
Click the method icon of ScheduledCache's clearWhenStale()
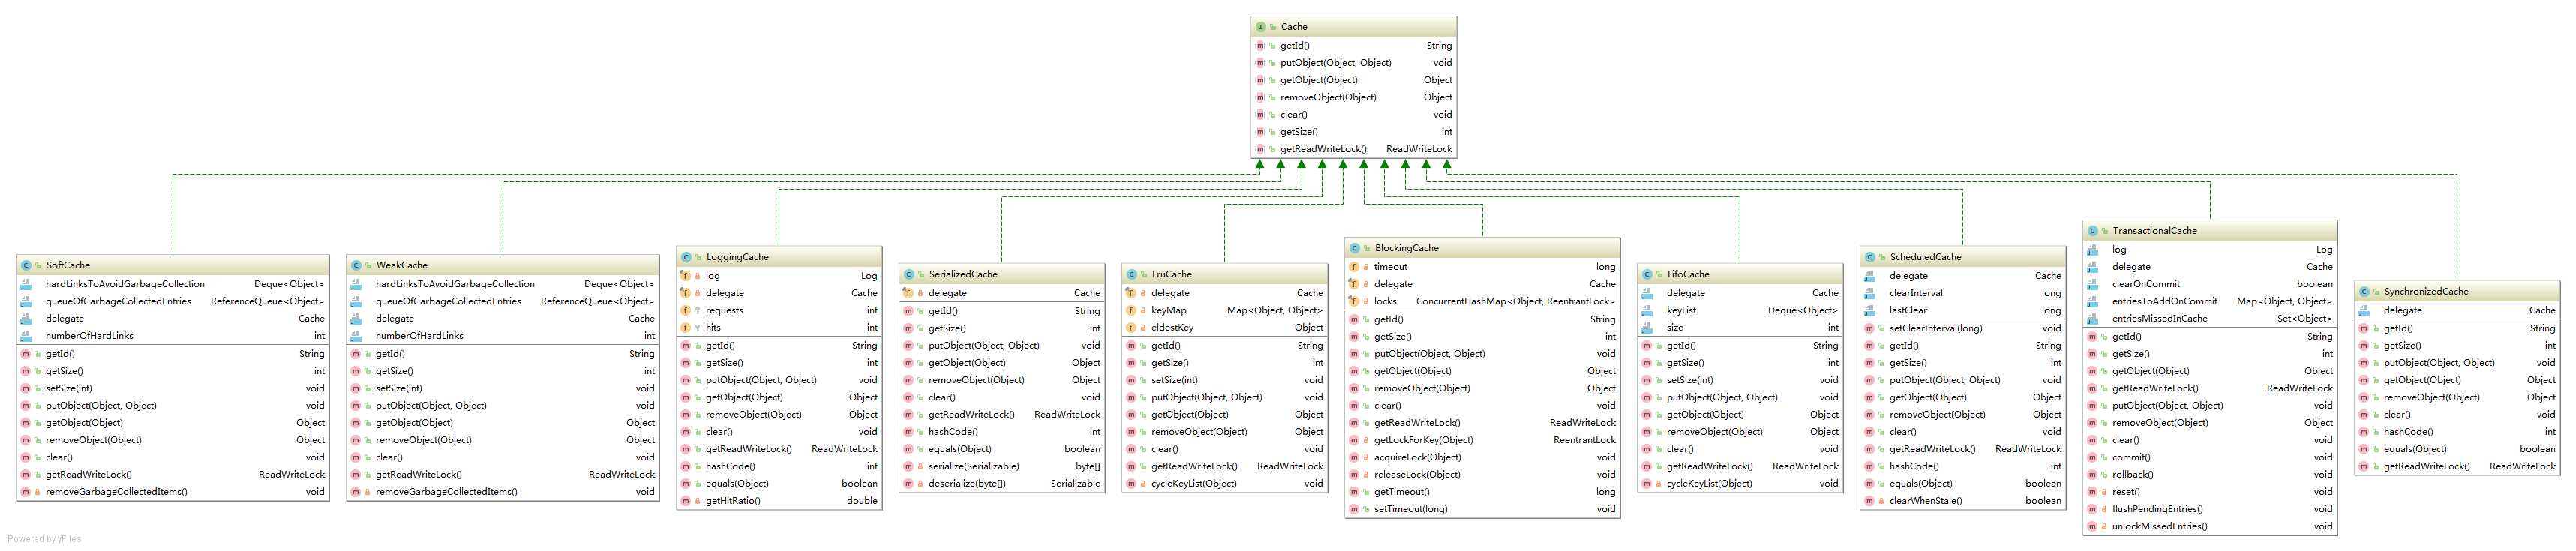coord(1869,501)
